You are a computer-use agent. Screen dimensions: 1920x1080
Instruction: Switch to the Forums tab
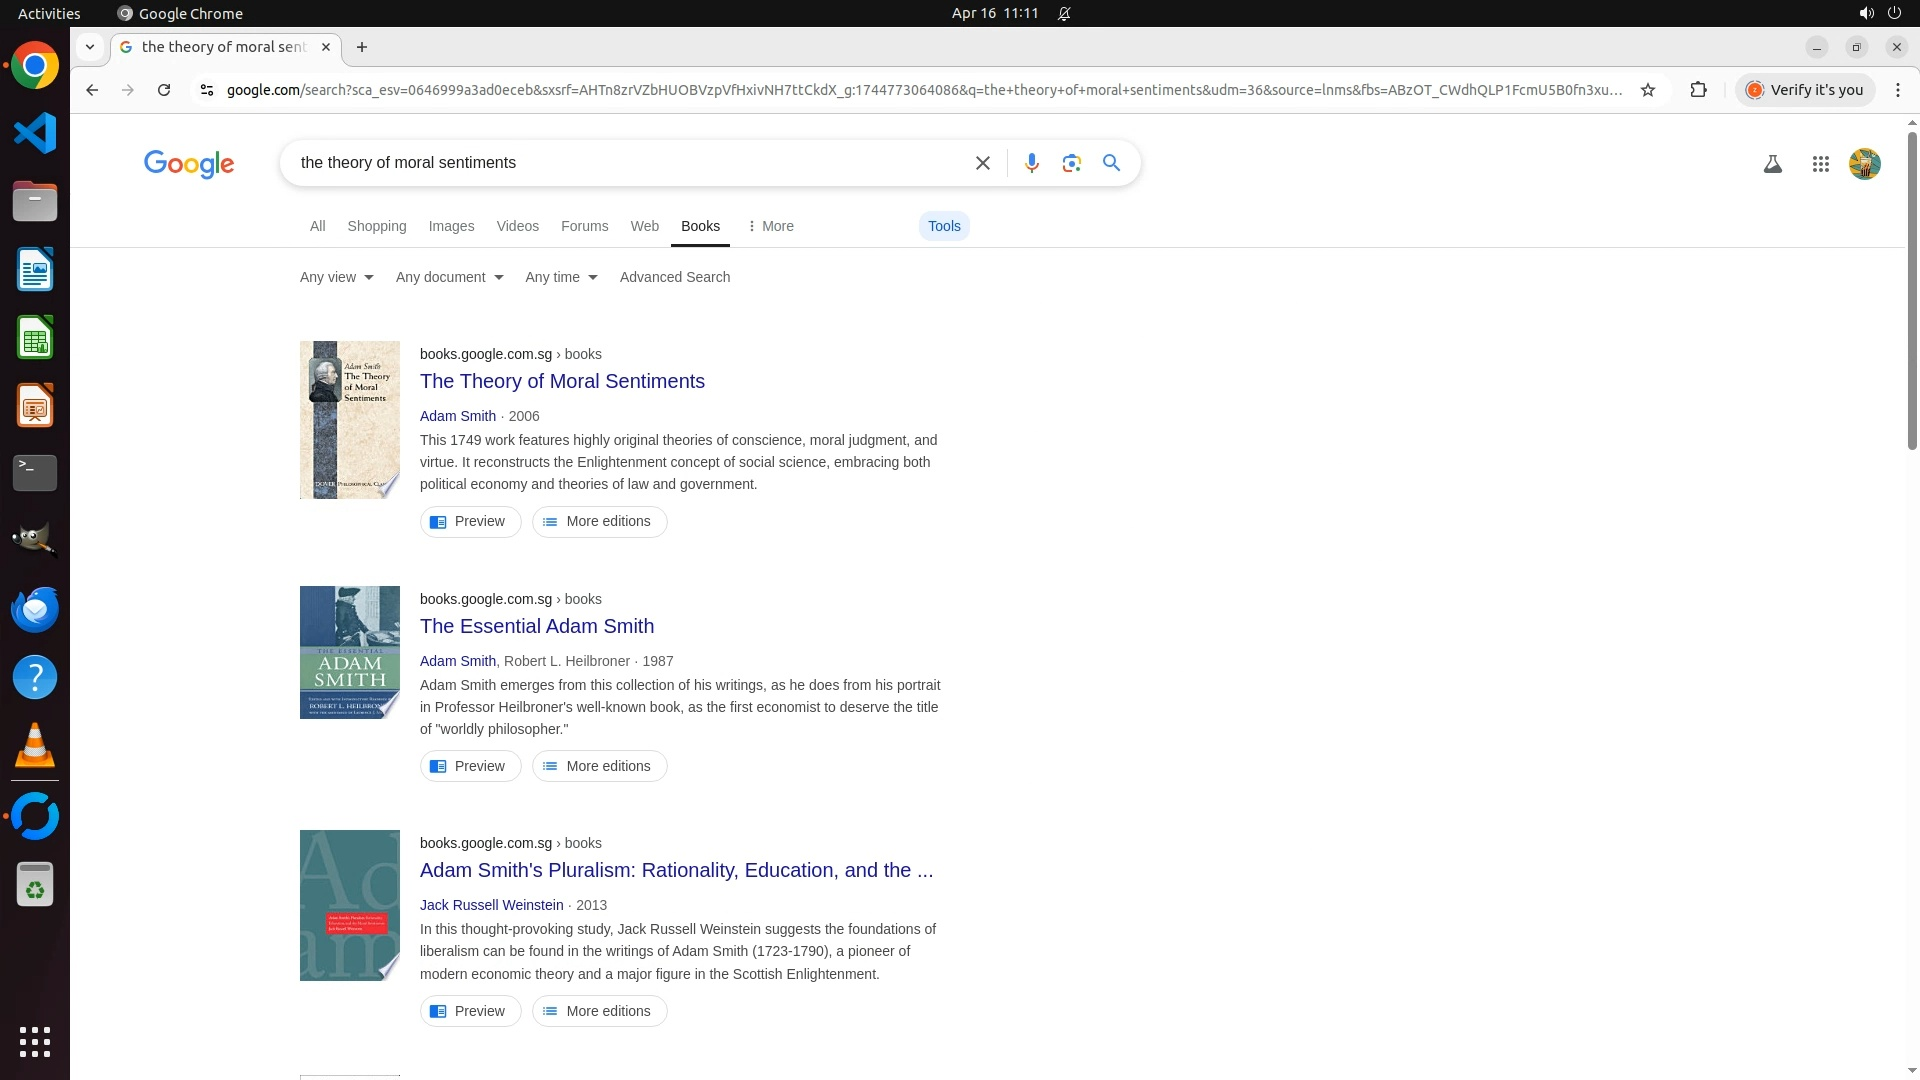click(584, 226)
